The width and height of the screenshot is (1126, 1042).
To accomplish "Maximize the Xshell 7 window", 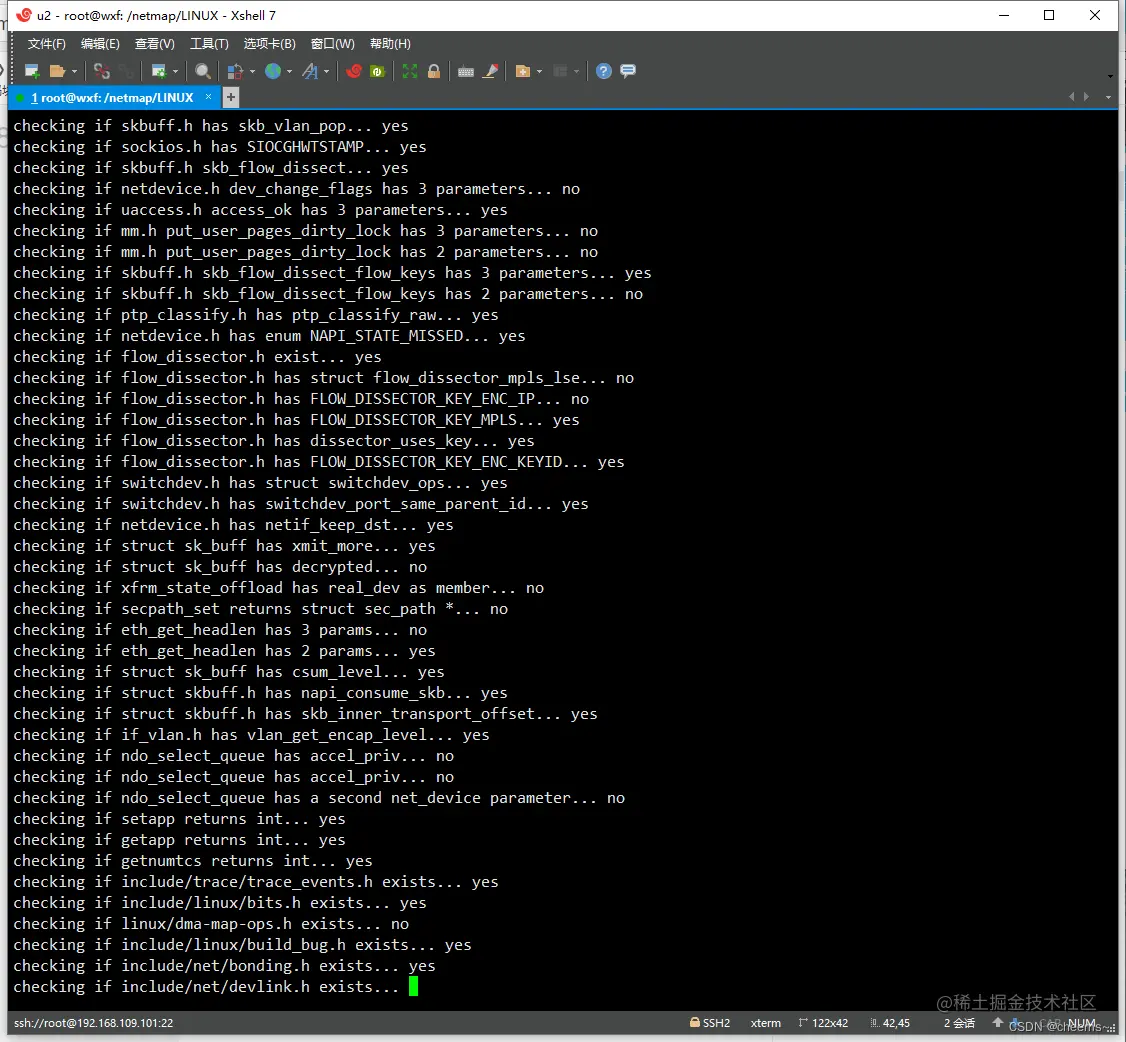I will click(x=1049, y=15).
